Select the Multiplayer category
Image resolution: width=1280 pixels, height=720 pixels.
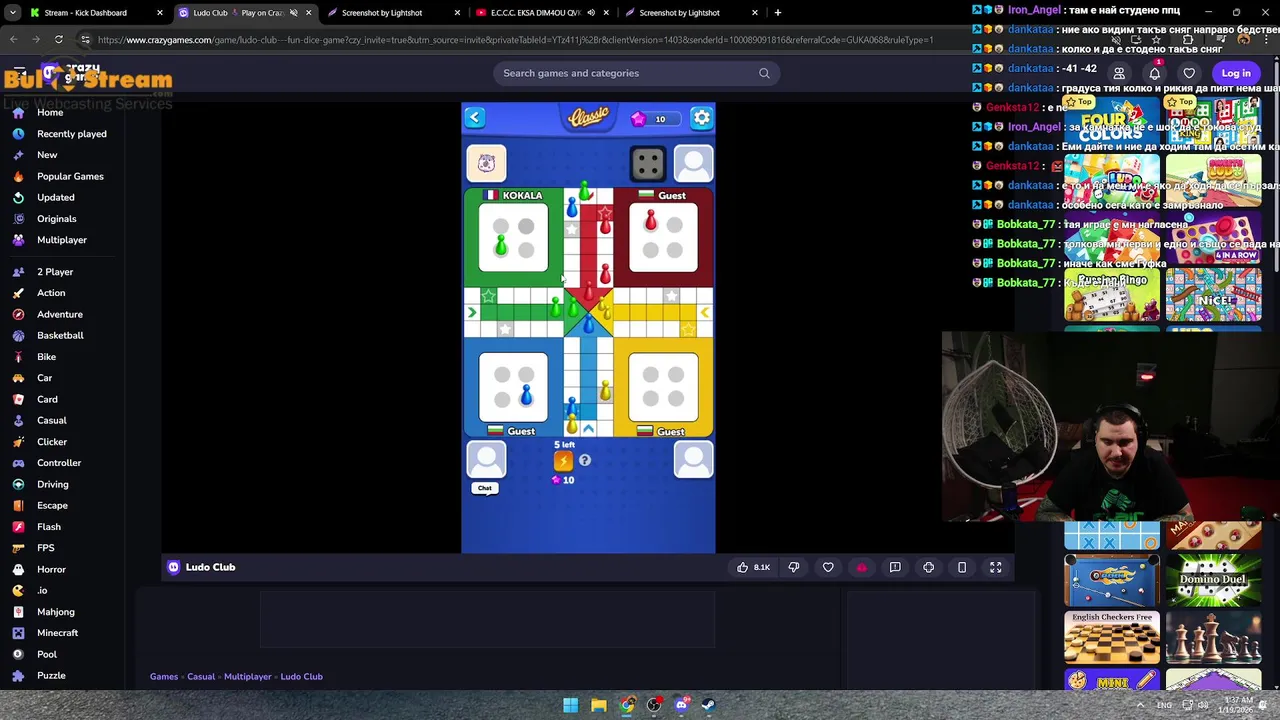(62, 240)
